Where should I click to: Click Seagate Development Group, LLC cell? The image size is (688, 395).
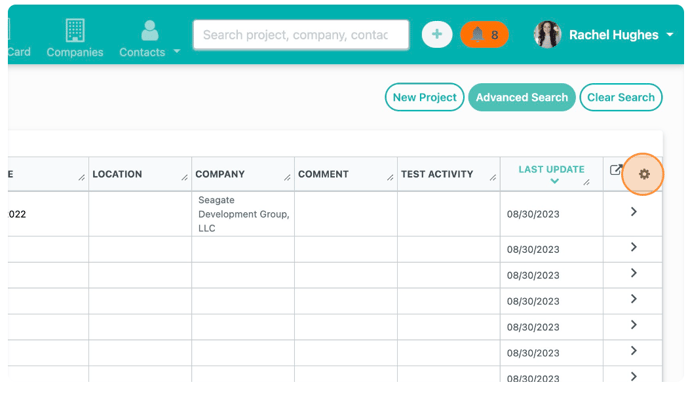click(x=243, y=214)
